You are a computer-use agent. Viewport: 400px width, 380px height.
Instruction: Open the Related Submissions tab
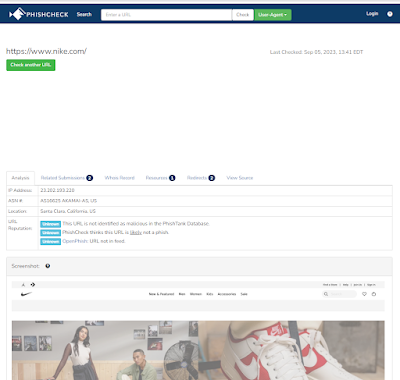(67, 178)
